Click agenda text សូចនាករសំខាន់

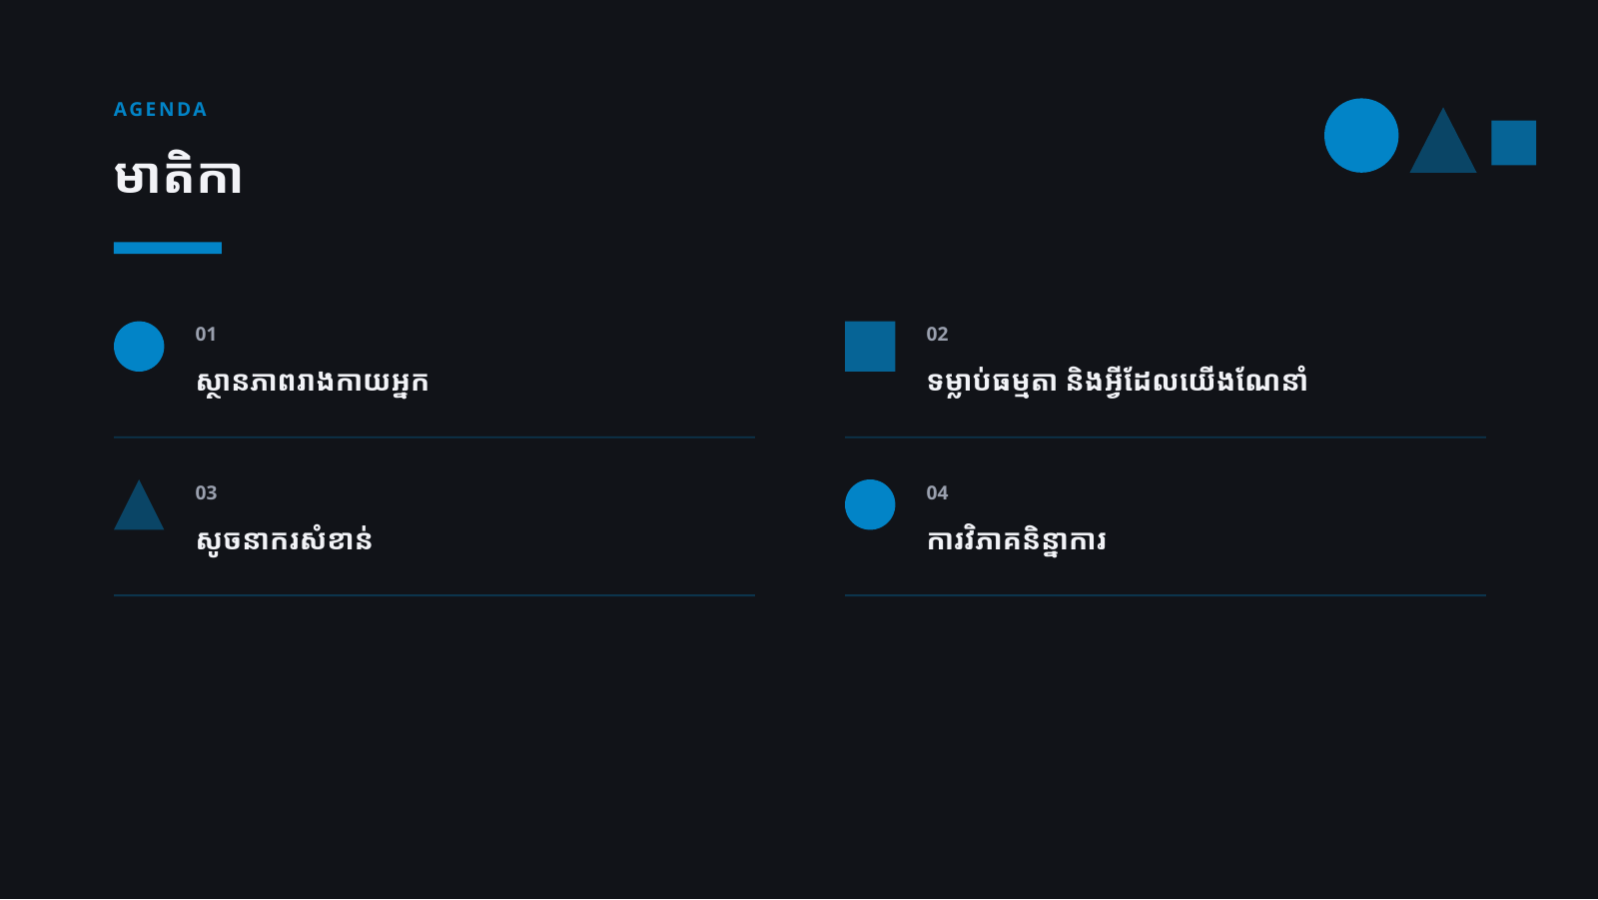coord(284,540)
